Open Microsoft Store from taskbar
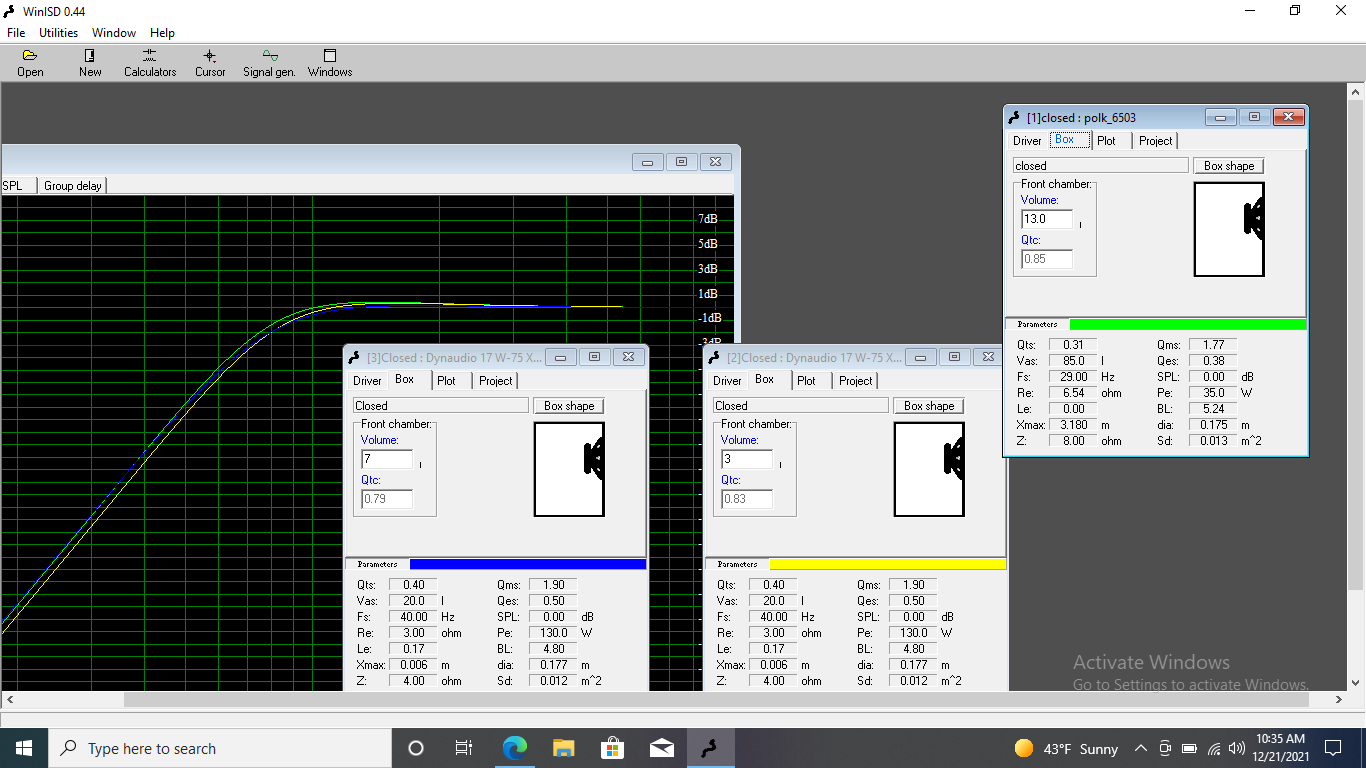1366x768 pixels. 612,748
